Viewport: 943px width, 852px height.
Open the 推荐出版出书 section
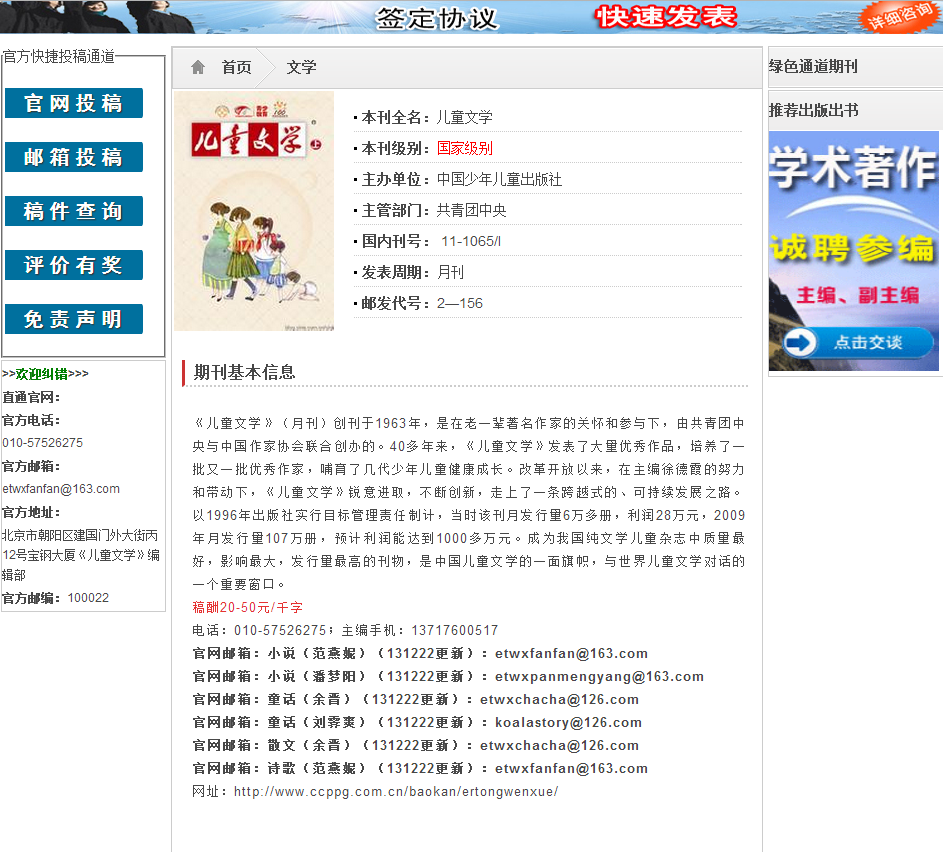[813, 110]
